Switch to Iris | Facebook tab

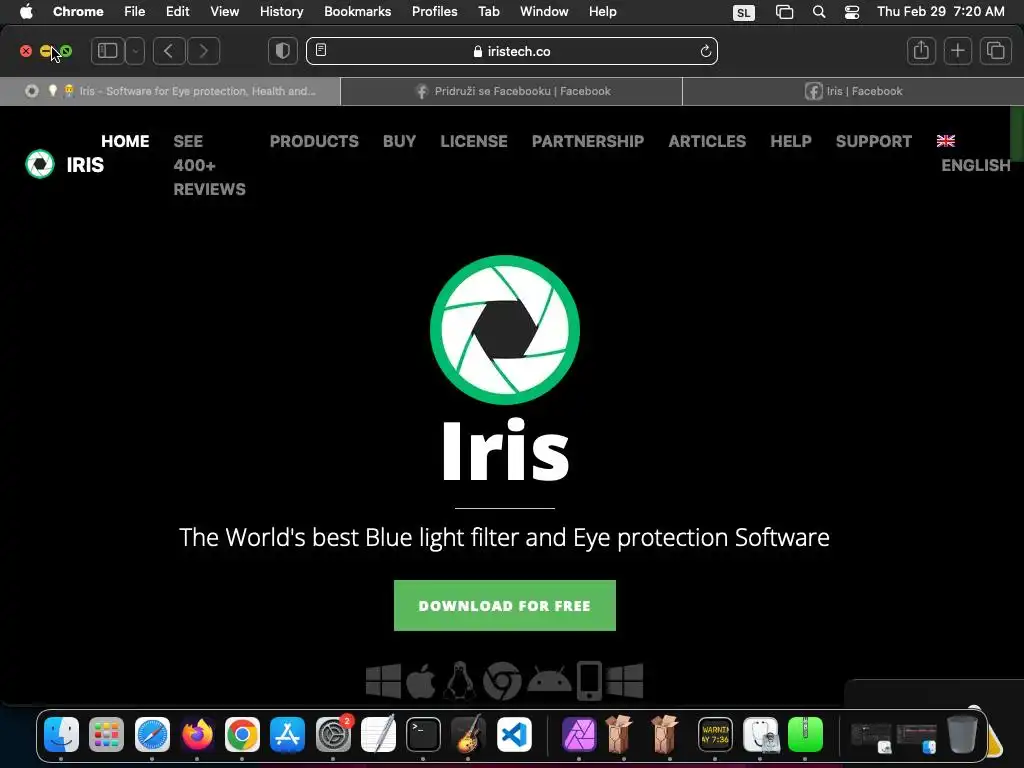(x=854, y=91)
